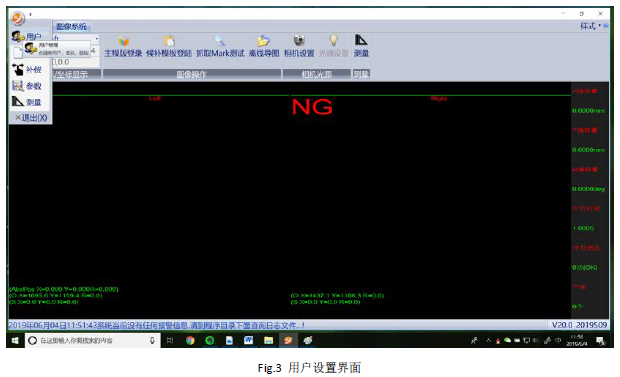This screenshot has height=377, width=620.
Task: Click the 退出(X) exit button
Action: tap(31, 117)
